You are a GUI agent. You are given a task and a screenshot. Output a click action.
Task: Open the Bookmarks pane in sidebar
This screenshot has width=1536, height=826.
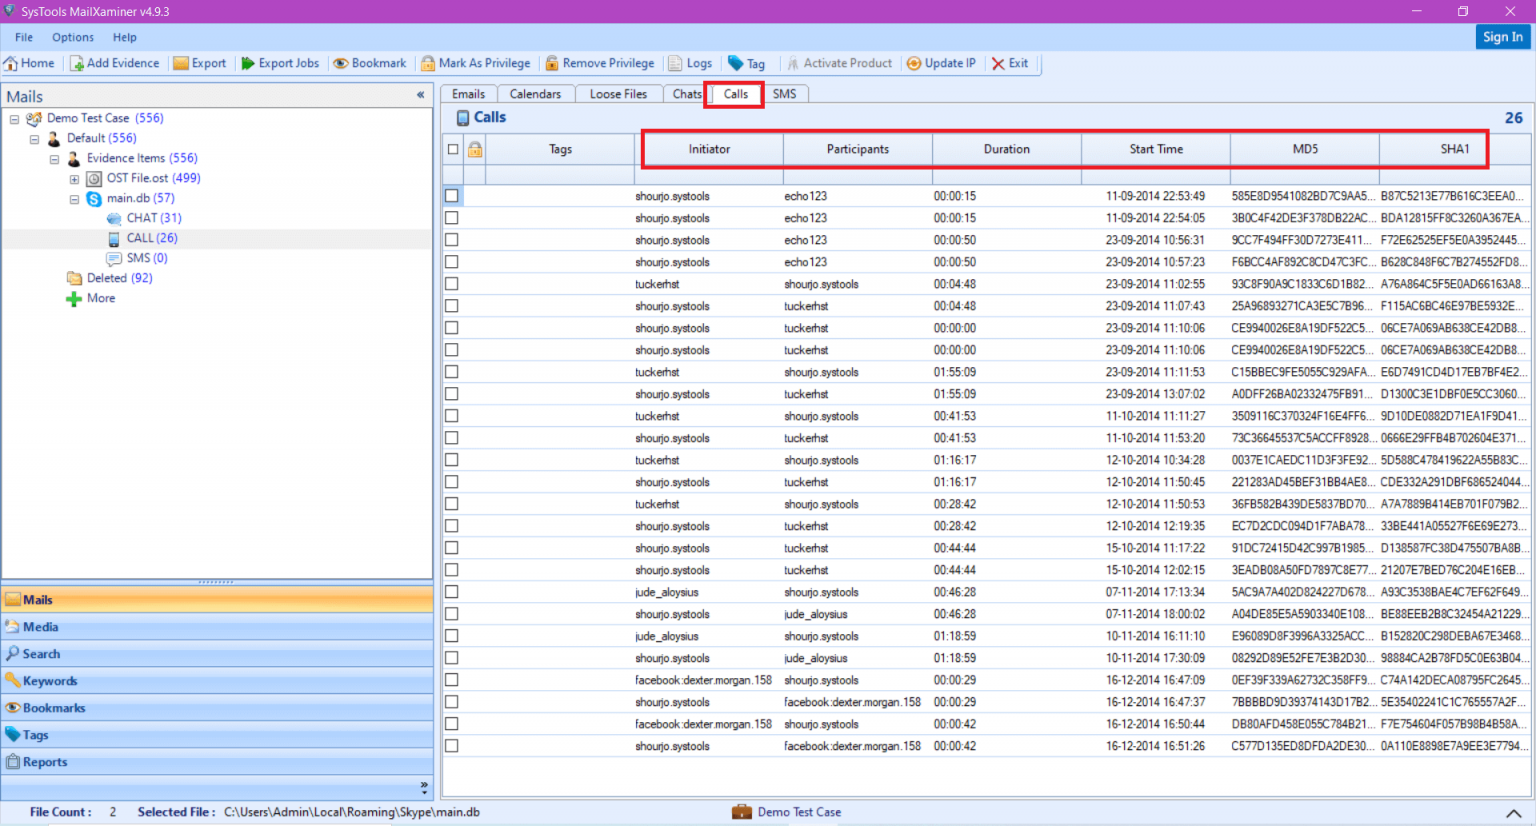pyautogui.click(x=217, y=708)
